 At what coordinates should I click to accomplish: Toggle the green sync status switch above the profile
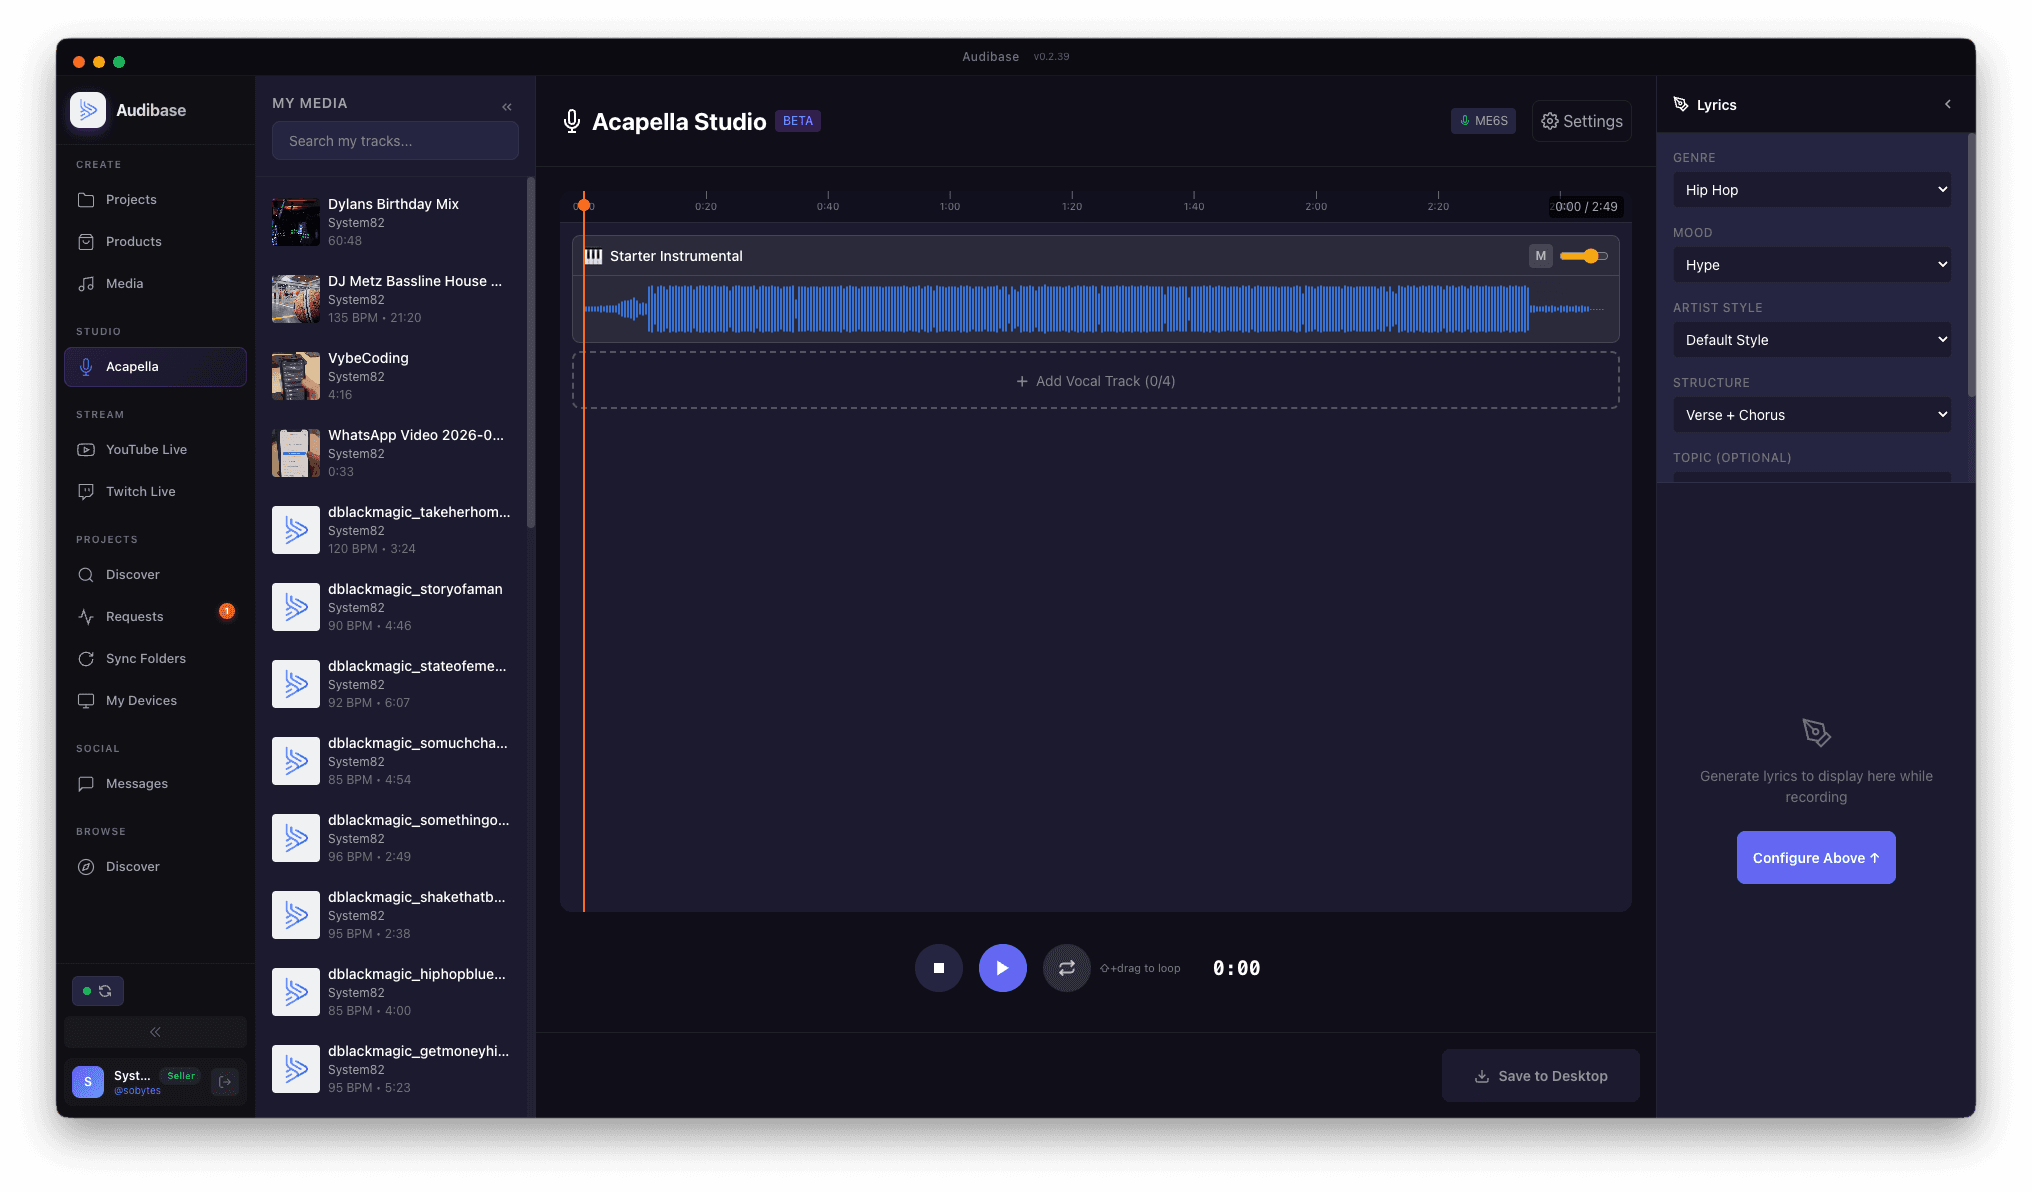(97, 991)
